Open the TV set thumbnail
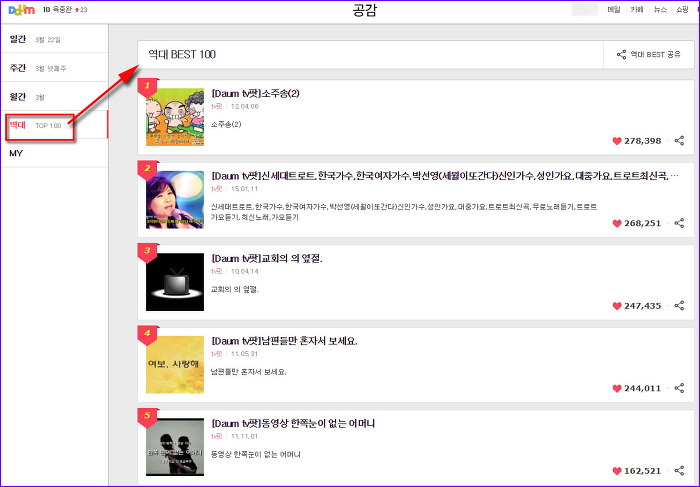This screenshot has height=487, width=700. pyautogui.click(x=175, y=282)
